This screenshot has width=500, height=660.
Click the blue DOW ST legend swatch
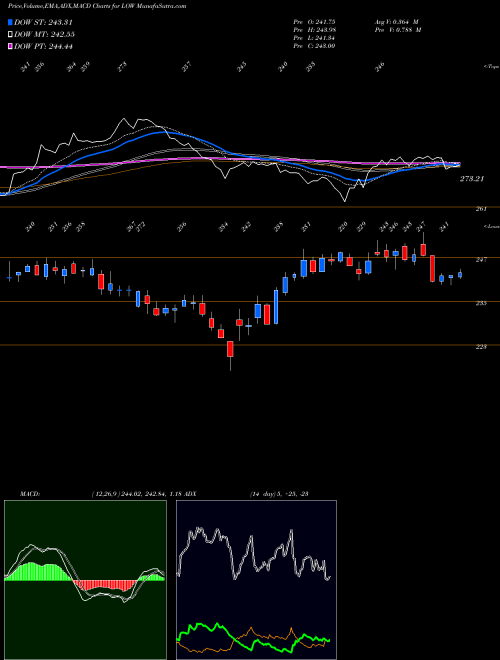coord(10,22)
